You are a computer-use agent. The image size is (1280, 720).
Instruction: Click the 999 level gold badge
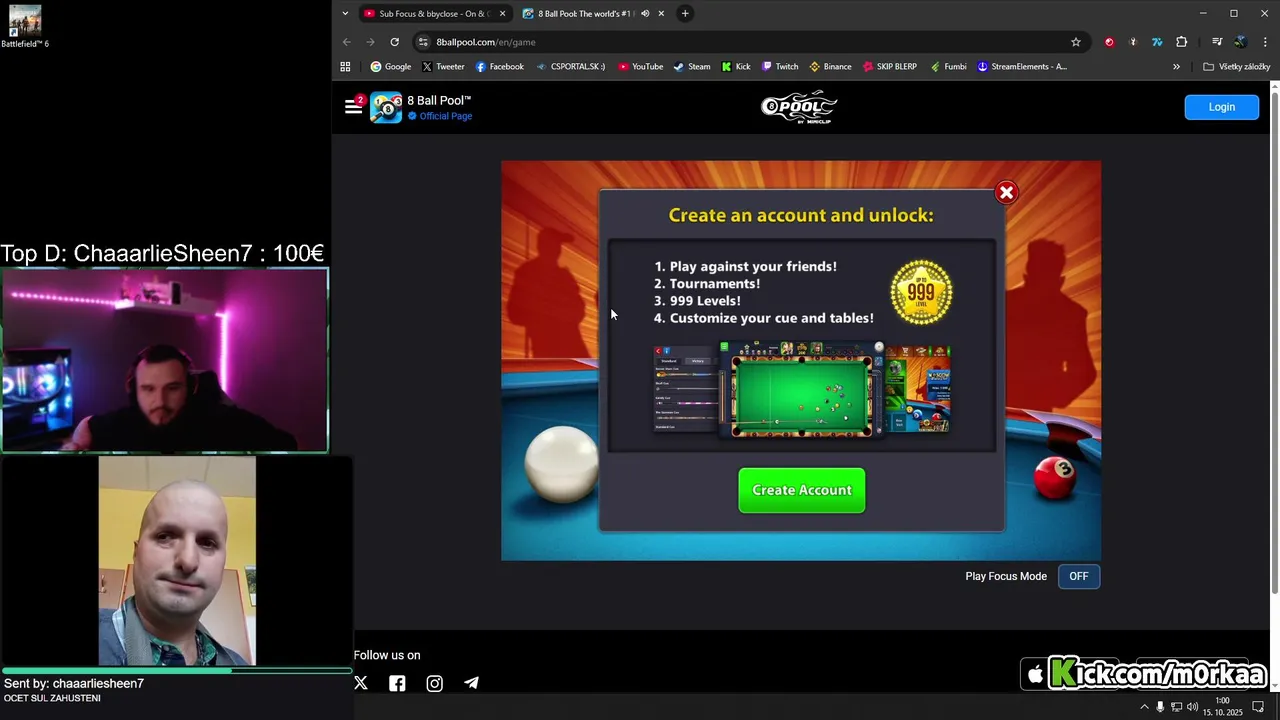click(921, 292)
